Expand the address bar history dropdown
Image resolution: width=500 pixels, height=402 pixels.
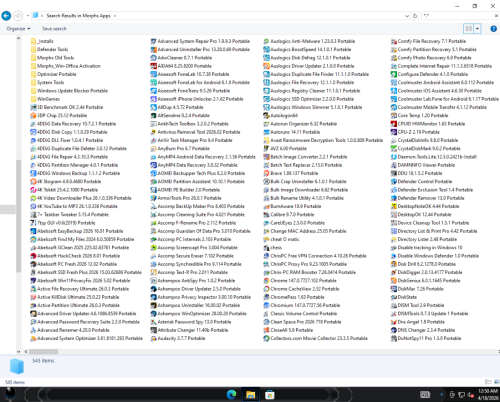click(407, 16)
